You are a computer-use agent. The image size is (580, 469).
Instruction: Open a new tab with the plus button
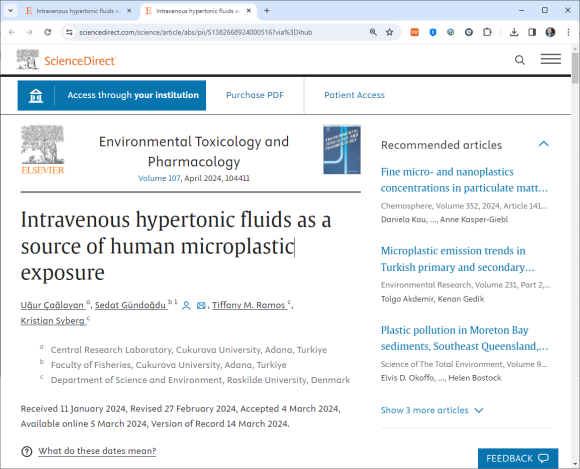tap(267, 11)
